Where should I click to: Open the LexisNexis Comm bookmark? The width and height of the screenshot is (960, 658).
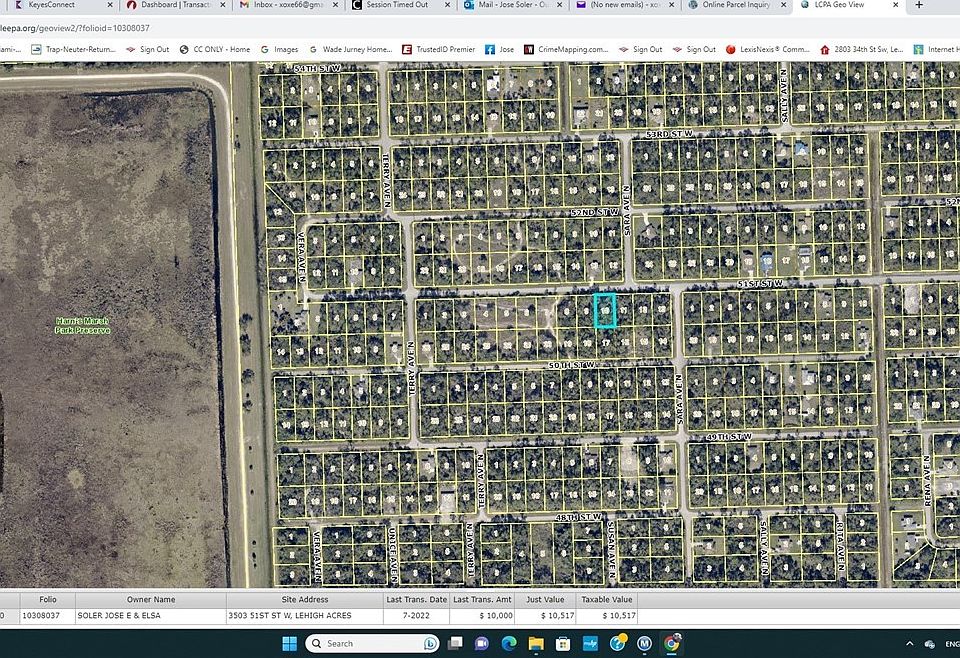coord(768,49)
